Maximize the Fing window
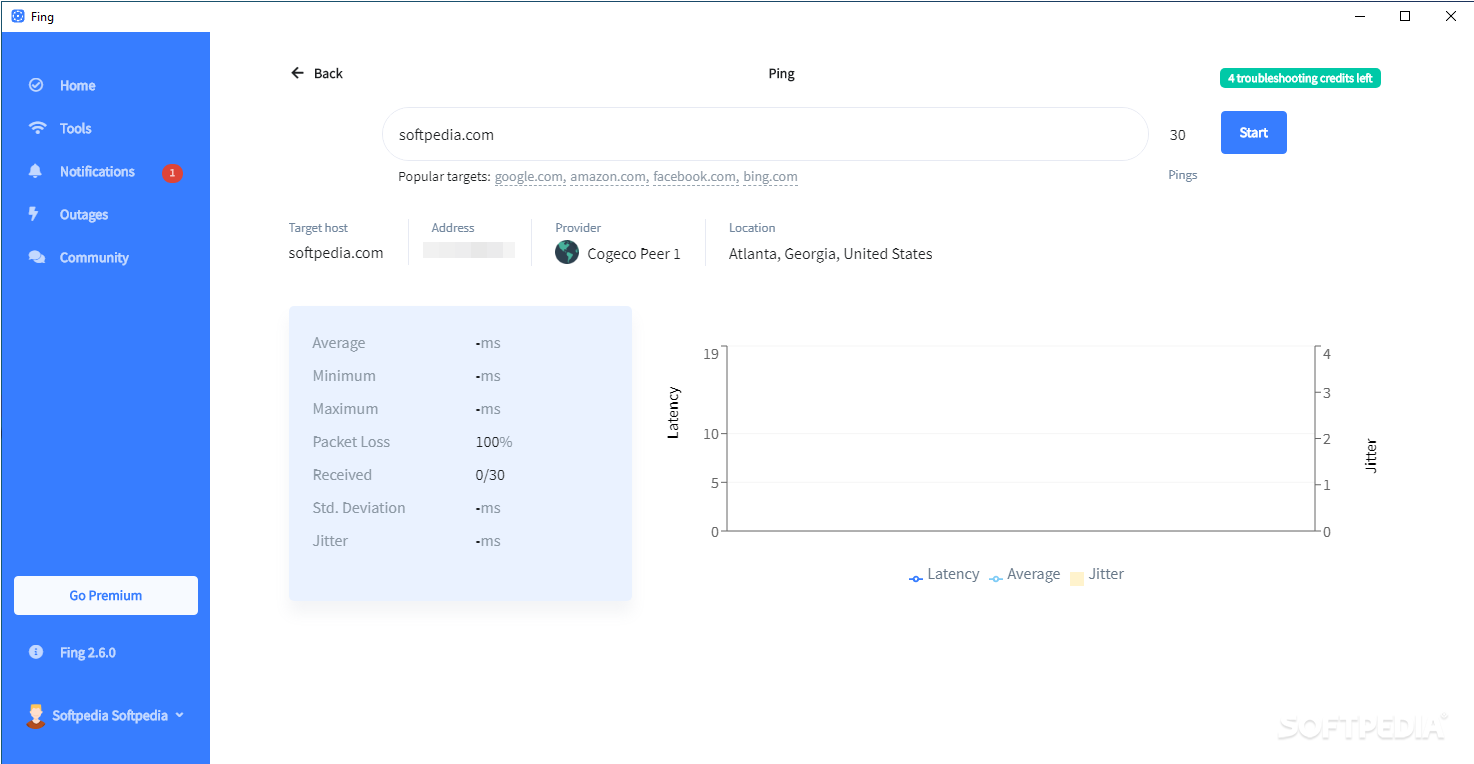1474x764 pixels. (1405, 16)
